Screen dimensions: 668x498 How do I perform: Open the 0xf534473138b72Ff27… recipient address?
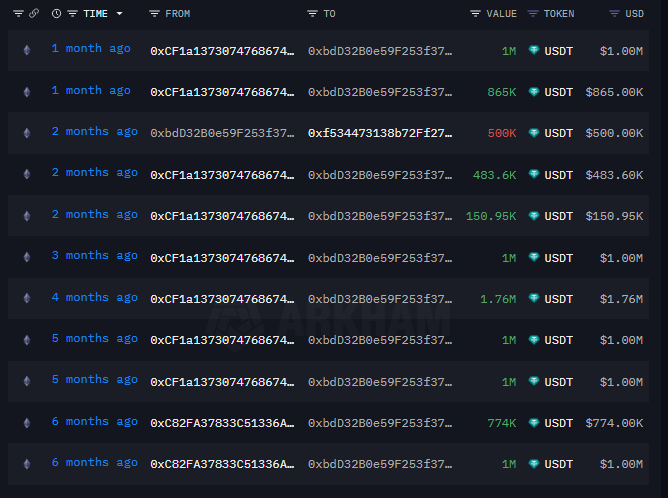pos(380,133)
